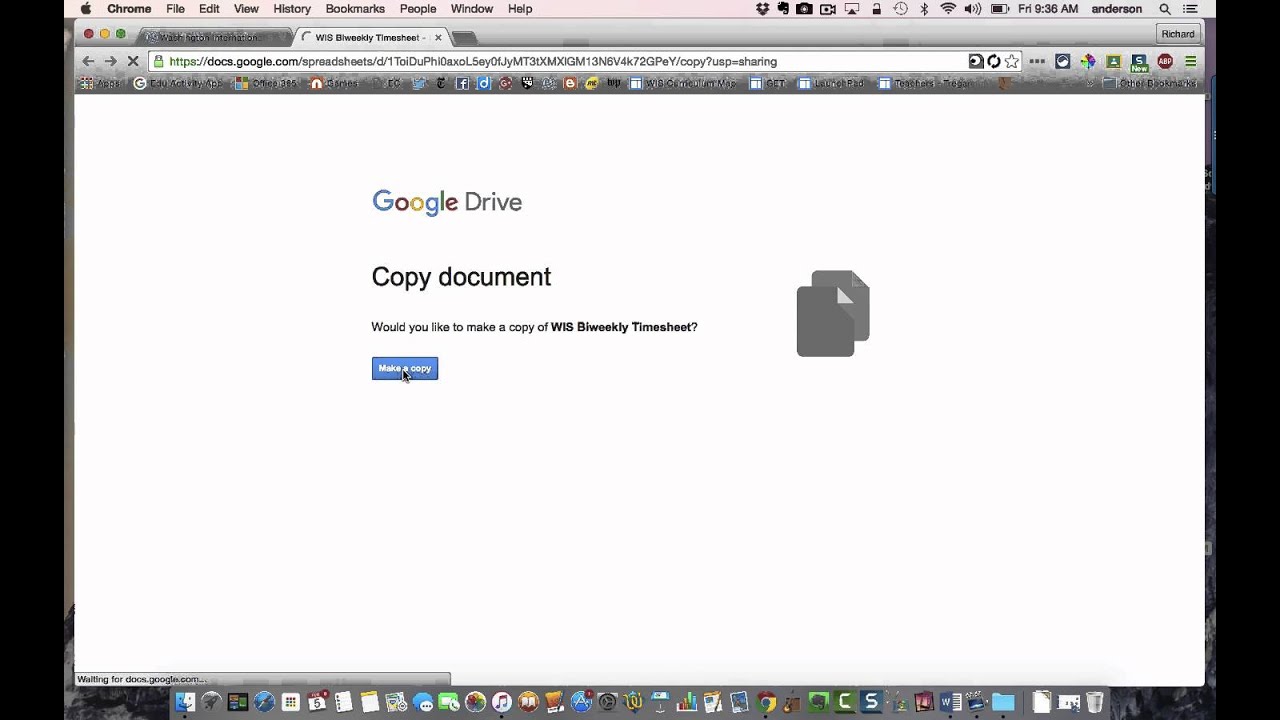This screenshot has width=1280, height=720.
Task: Open the Apps shortcut in bookmarks bar
Action: (100, 84)
